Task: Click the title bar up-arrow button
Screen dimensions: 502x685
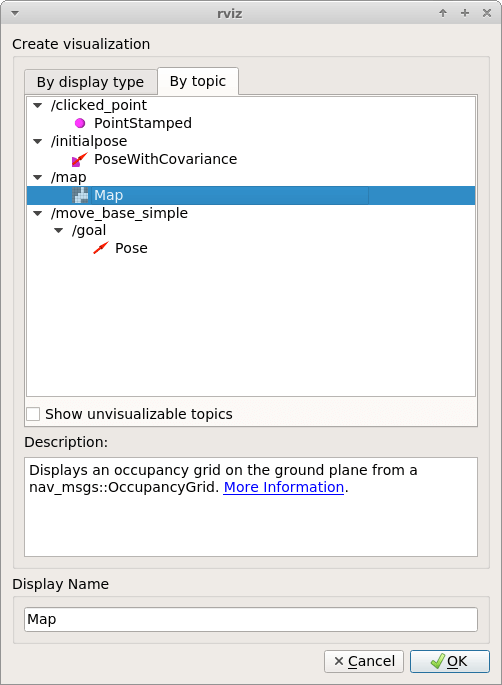Action: [x=443, y=13]
